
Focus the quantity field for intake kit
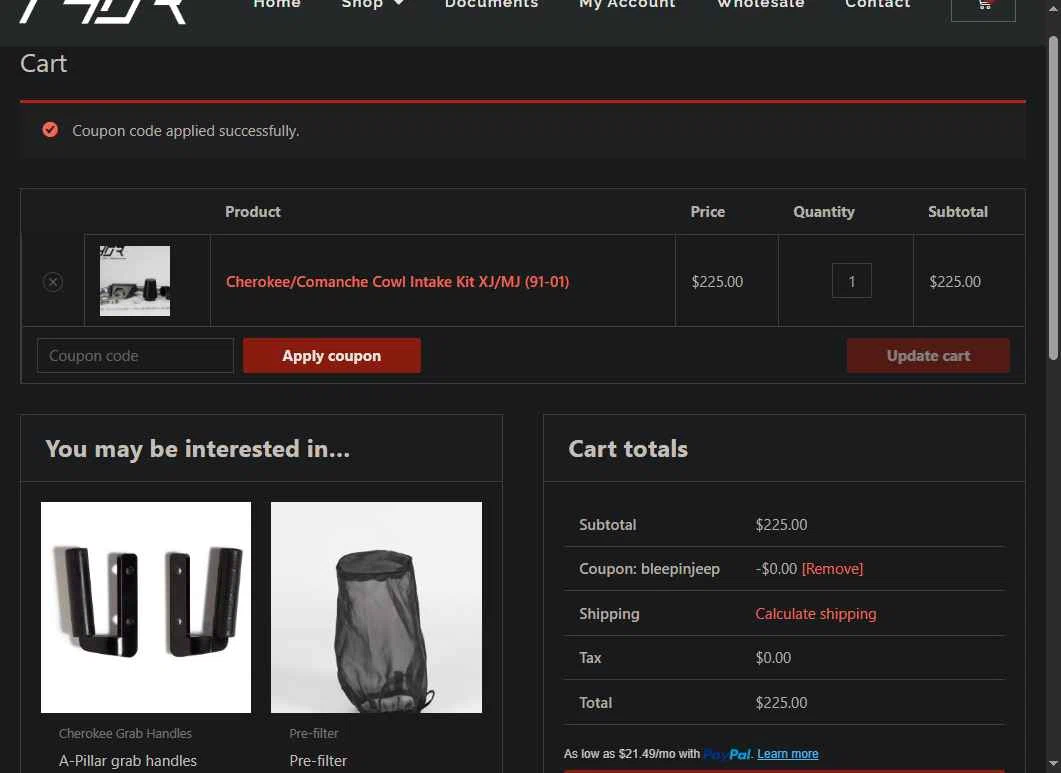click(851, 281)
